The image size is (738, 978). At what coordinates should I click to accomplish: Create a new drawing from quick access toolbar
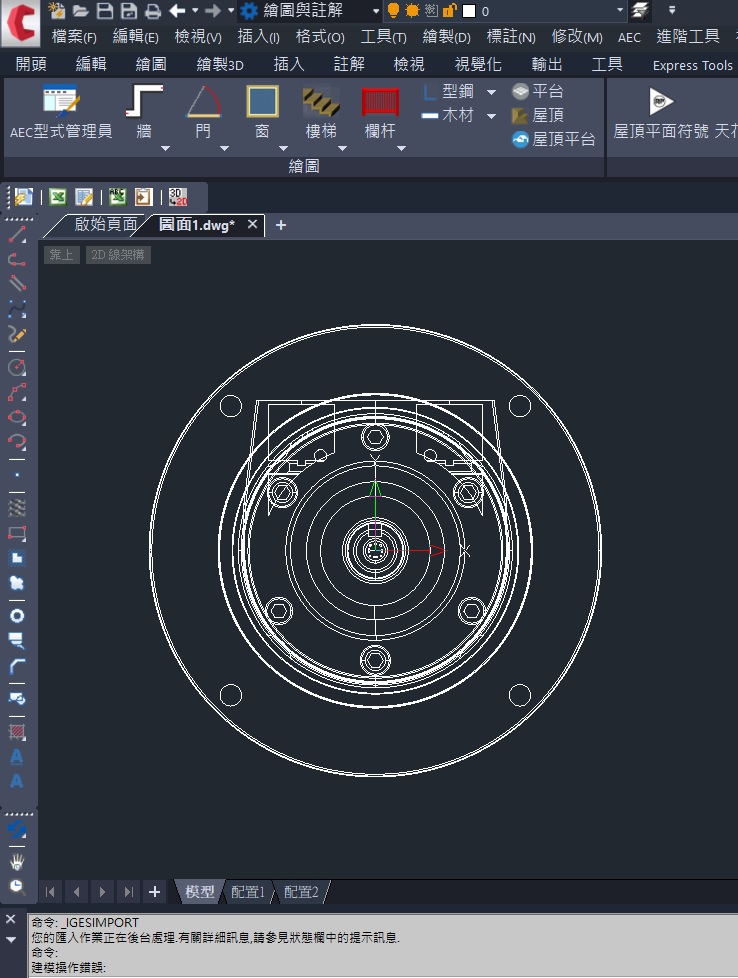56,10
